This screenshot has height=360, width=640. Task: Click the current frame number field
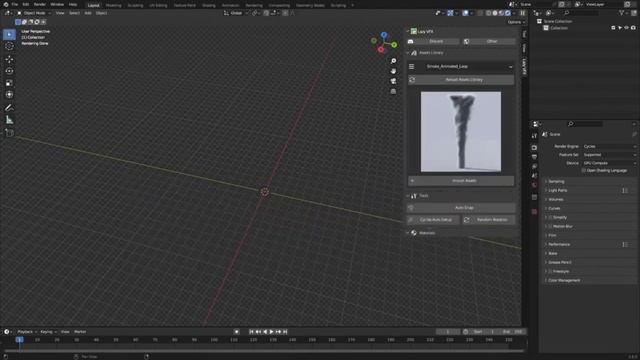[x=447, y=332]
